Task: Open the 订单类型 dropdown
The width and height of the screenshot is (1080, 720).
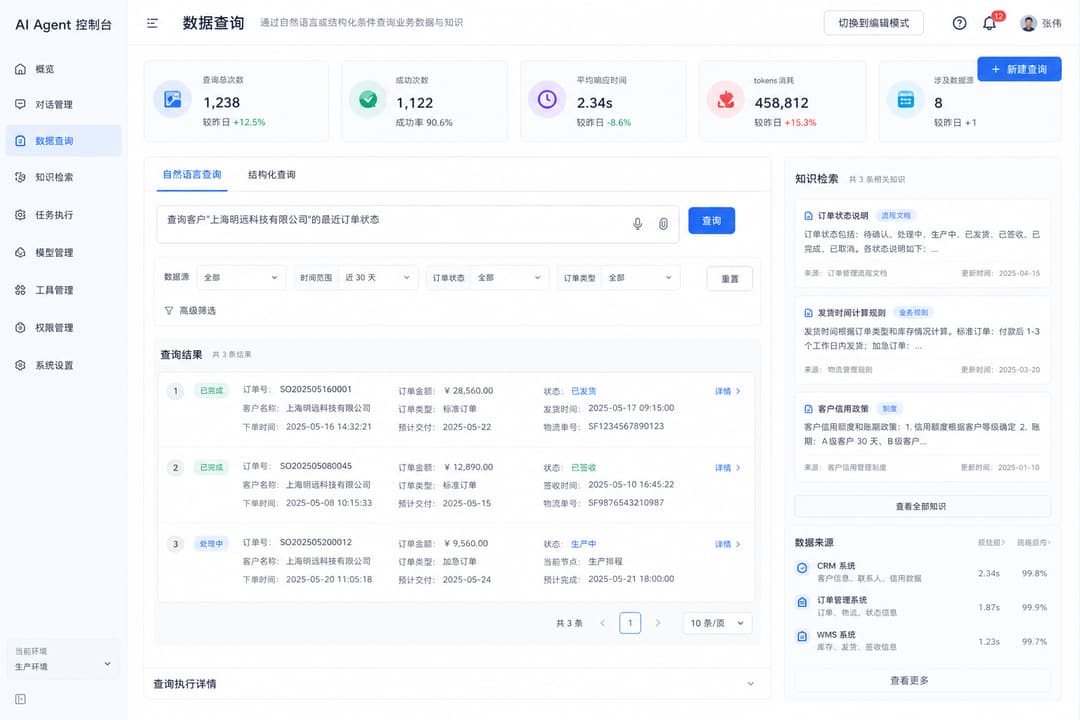Action: (x=641, y=278)
